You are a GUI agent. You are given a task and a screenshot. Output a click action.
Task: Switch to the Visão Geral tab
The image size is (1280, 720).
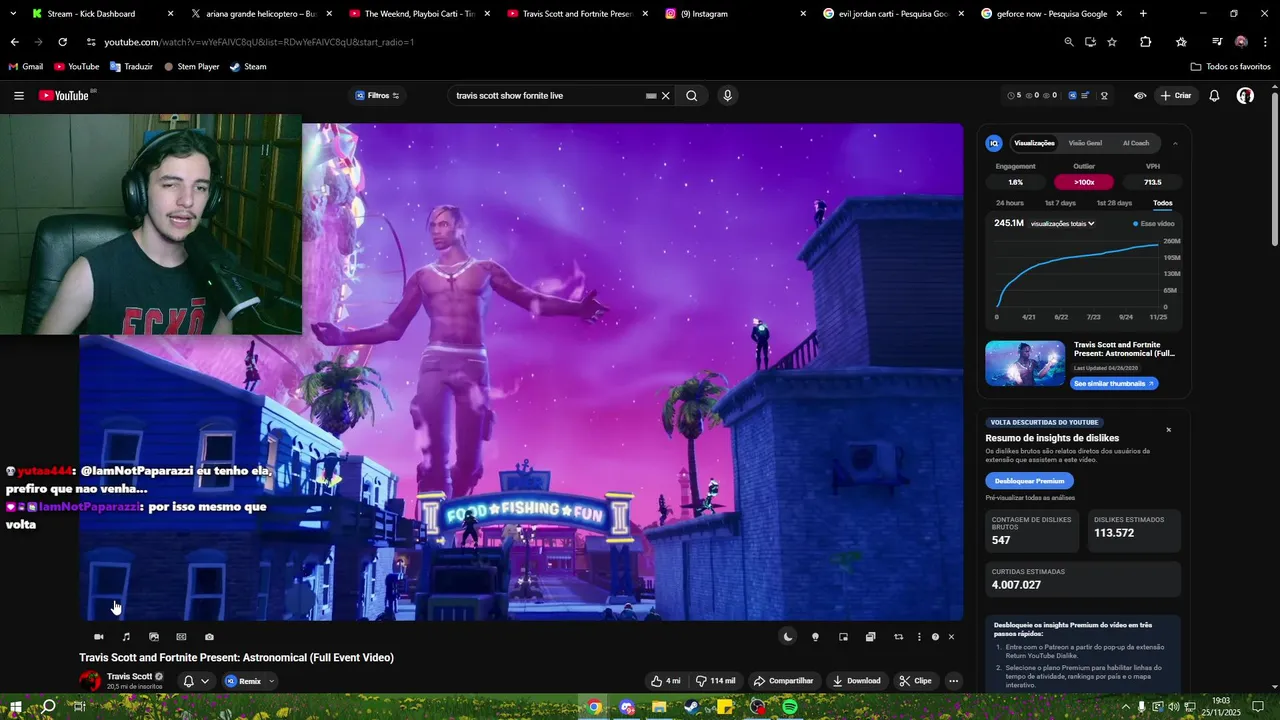click(1085, 143)
